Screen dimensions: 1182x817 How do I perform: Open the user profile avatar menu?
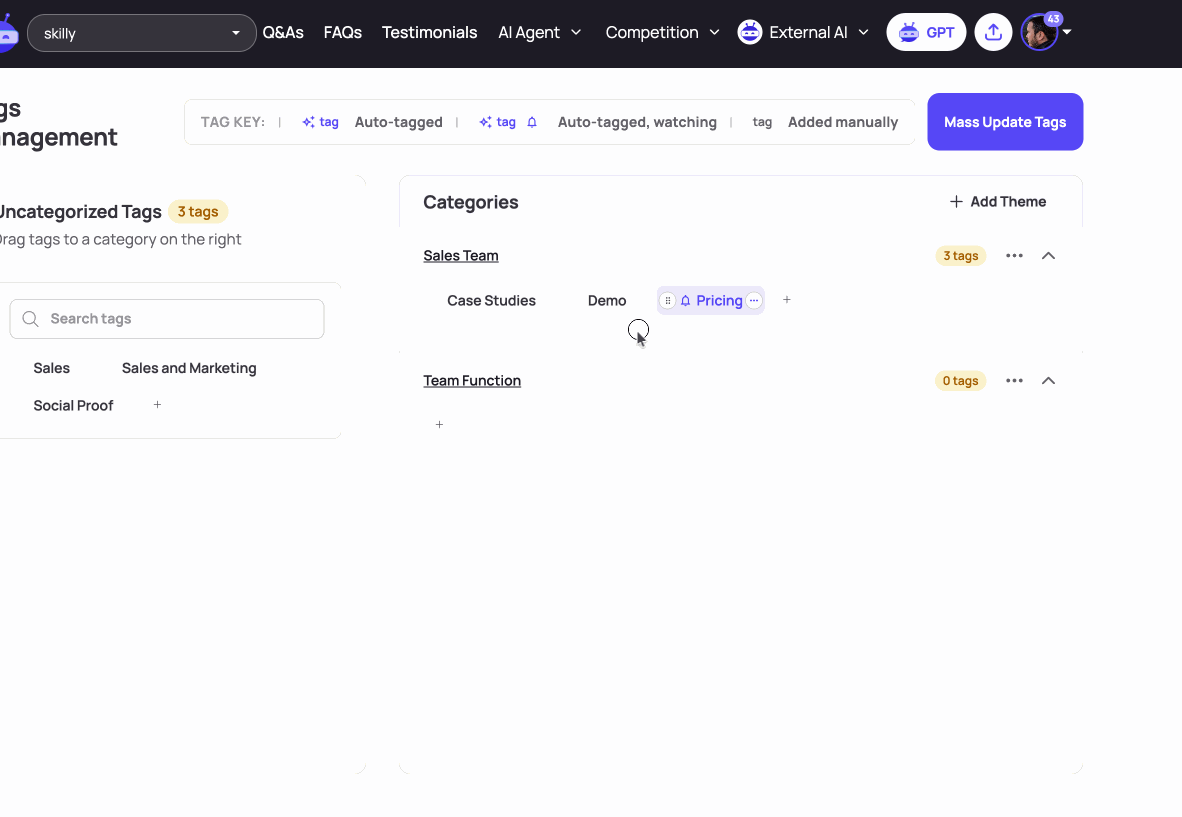[x=1039, y=32]
